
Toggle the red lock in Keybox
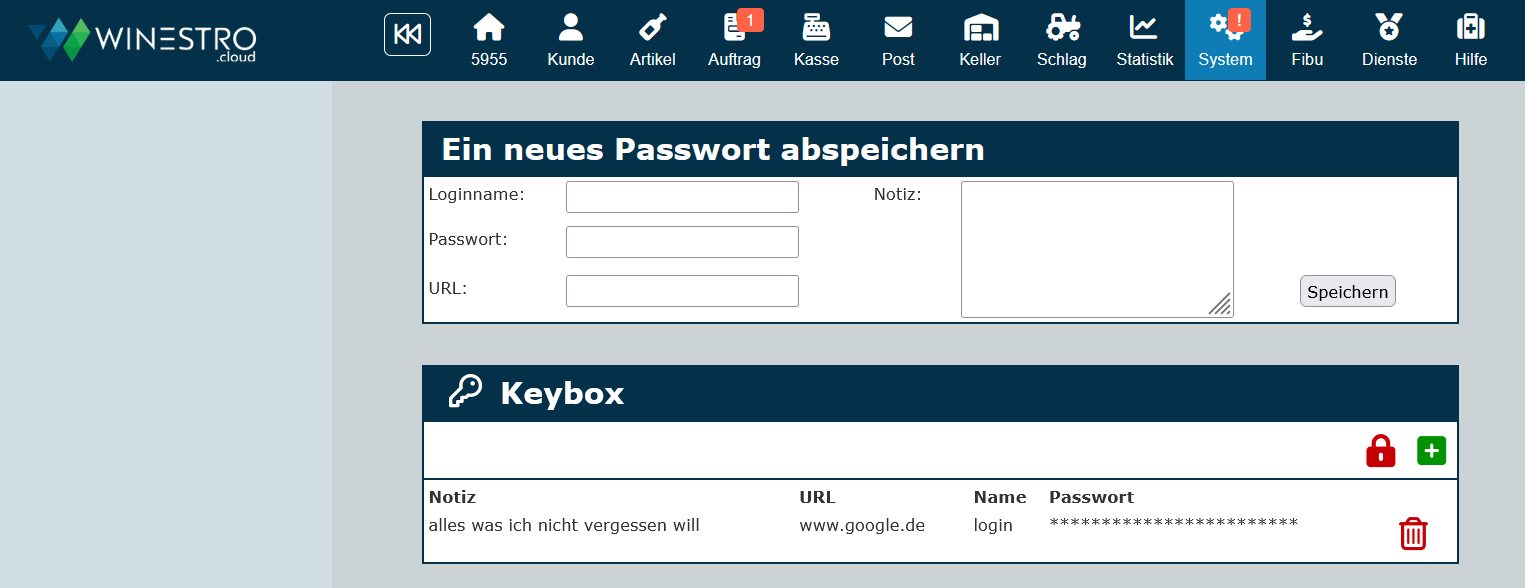coord(1380,451)
